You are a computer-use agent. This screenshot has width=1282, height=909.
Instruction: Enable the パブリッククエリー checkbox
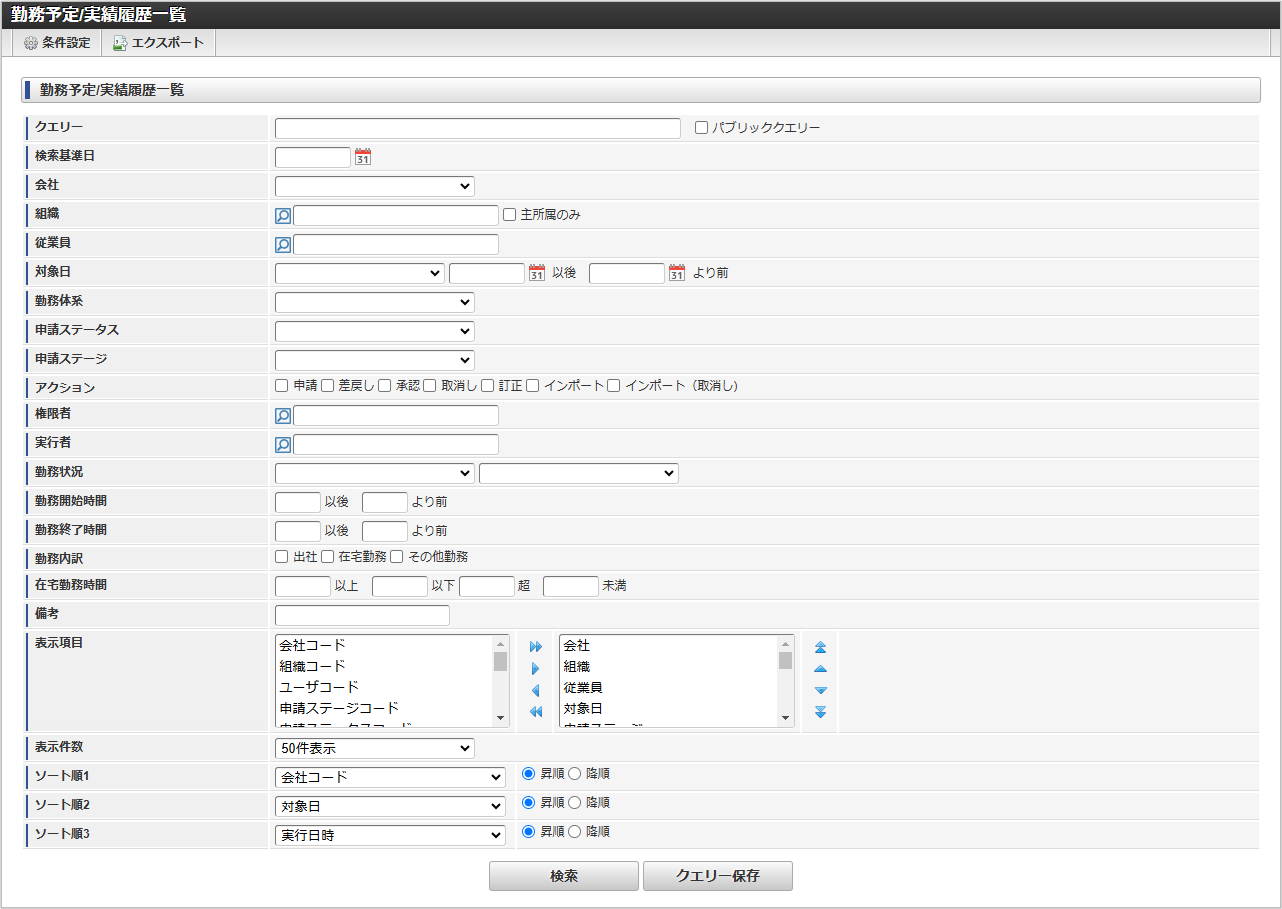(x=702, y=128)
